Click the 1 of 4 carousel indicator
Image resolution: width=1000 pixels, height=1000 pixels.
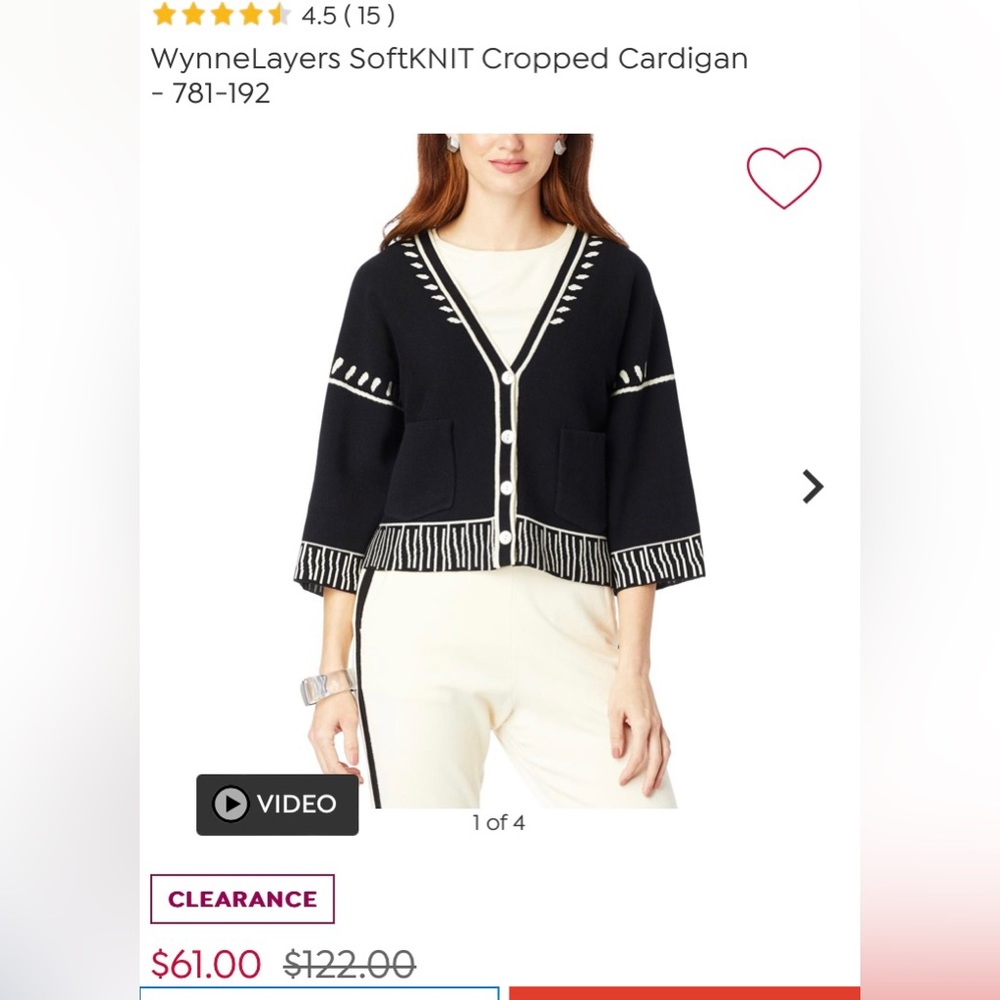point(499,824)
